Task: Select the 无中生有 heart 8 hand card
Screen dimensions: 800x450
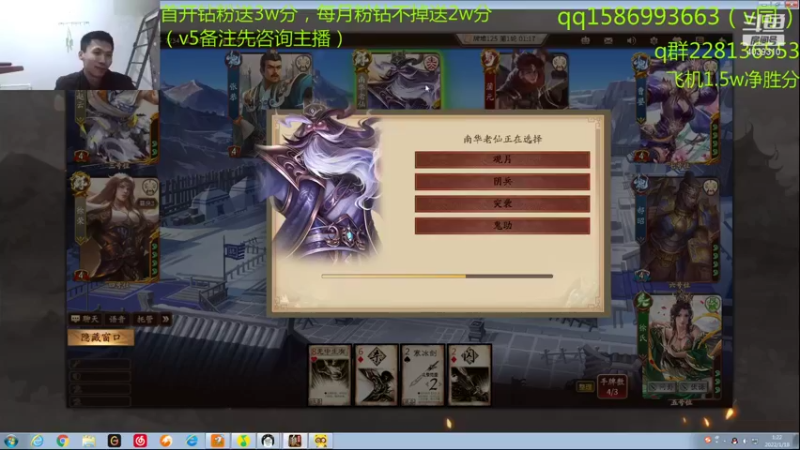Action: 330,375
